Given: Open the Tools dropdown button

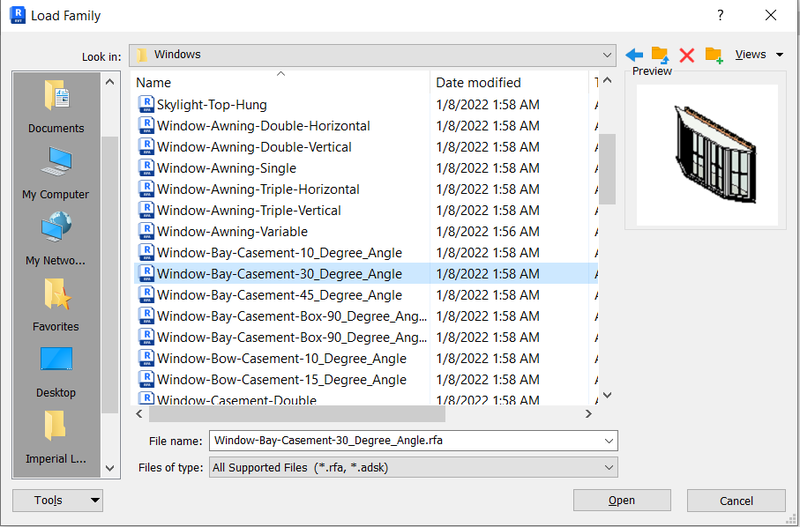Looking at the screenshot, I should click(x=57, y=500).
